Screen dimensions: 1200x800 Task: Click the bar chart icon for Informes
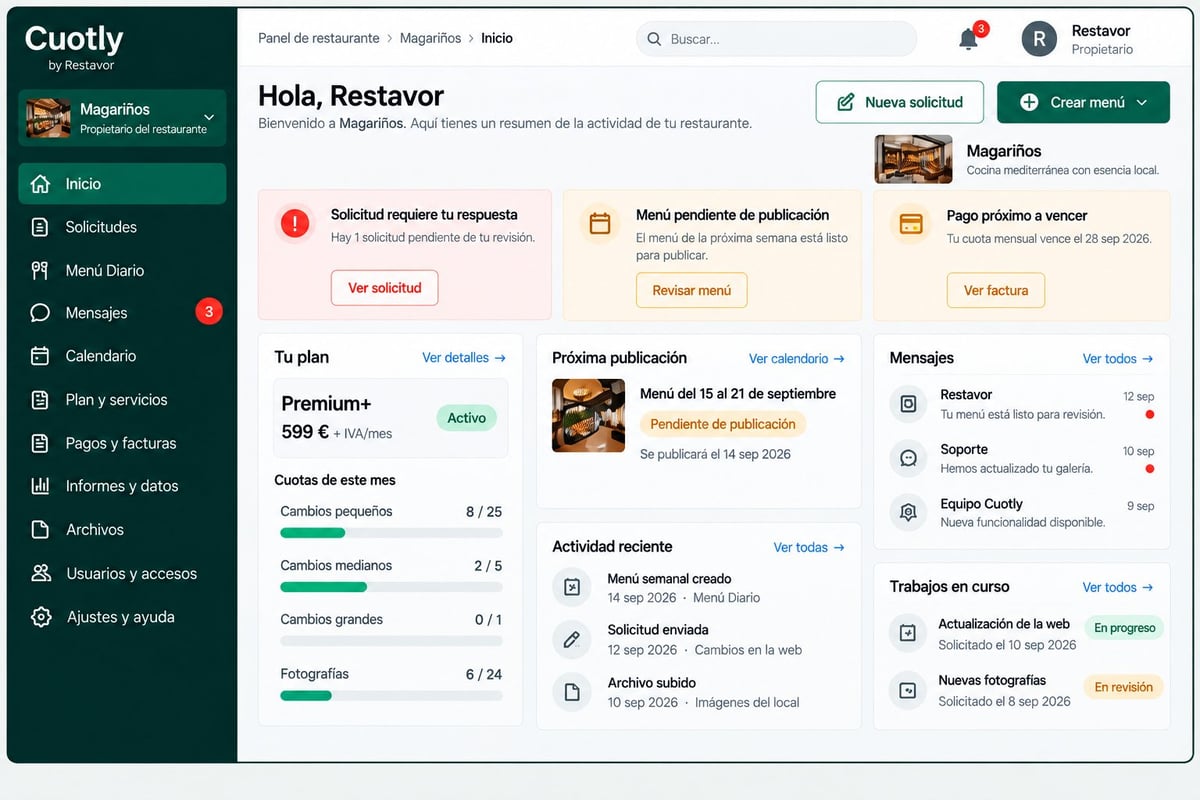pyautogui.click(x=40, y=486)
